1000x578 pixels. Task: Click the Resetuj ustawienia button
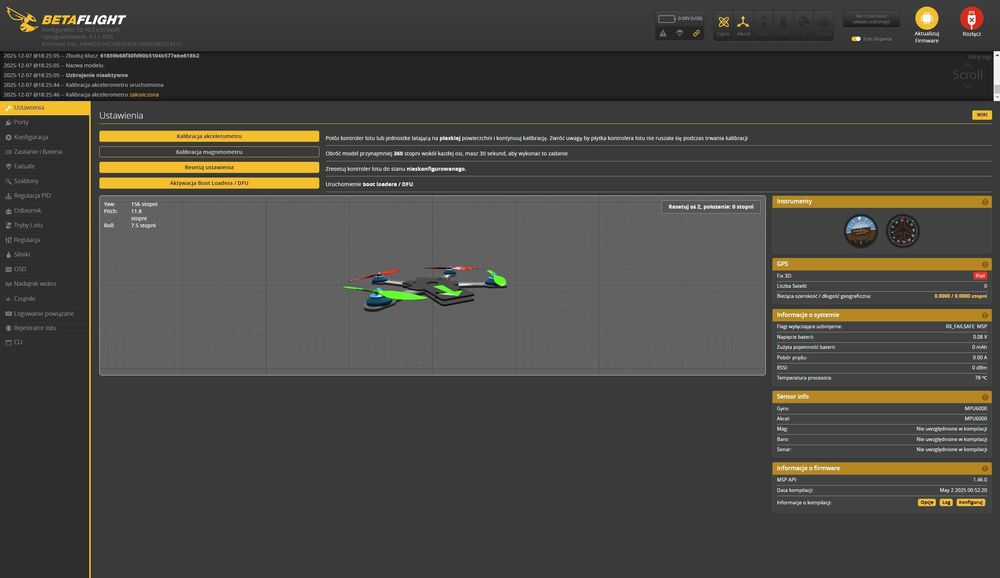(x=209, y=167)
